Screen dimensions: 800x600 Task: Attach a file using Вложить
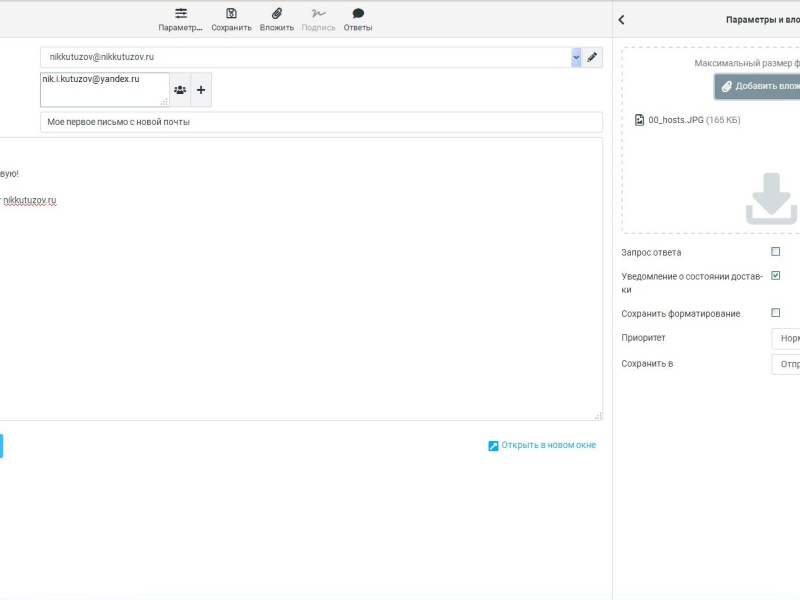(x=277, y=19)
